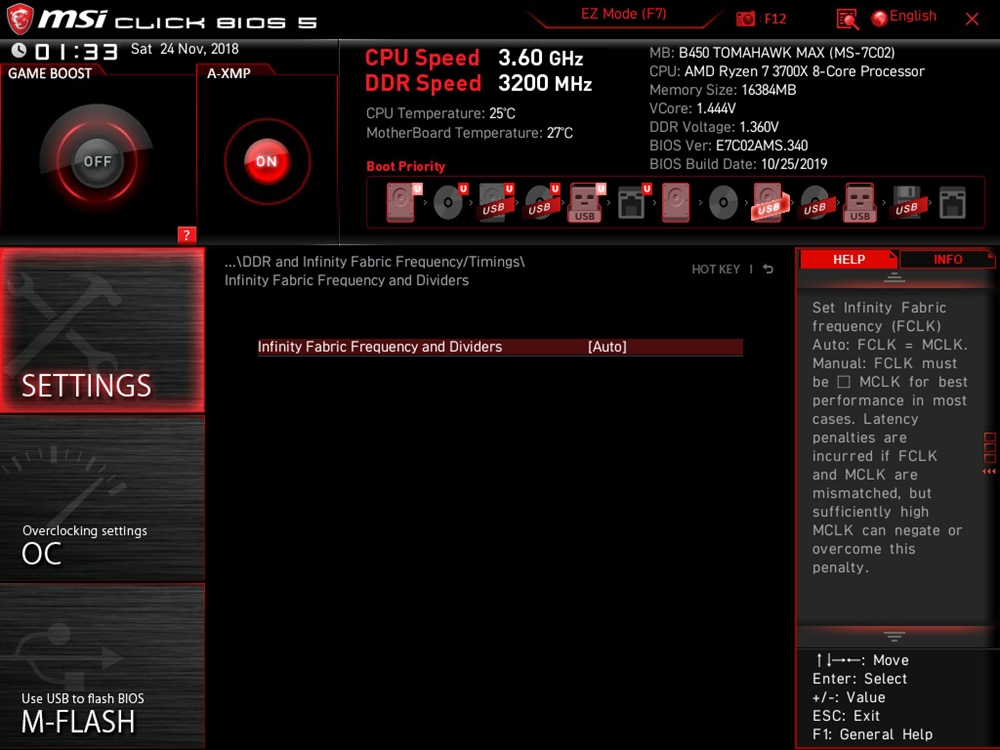Click the BIOS Ver E7C02AMS.340 line
This screenshot has height=750, width=1000.
click(728, 145)
